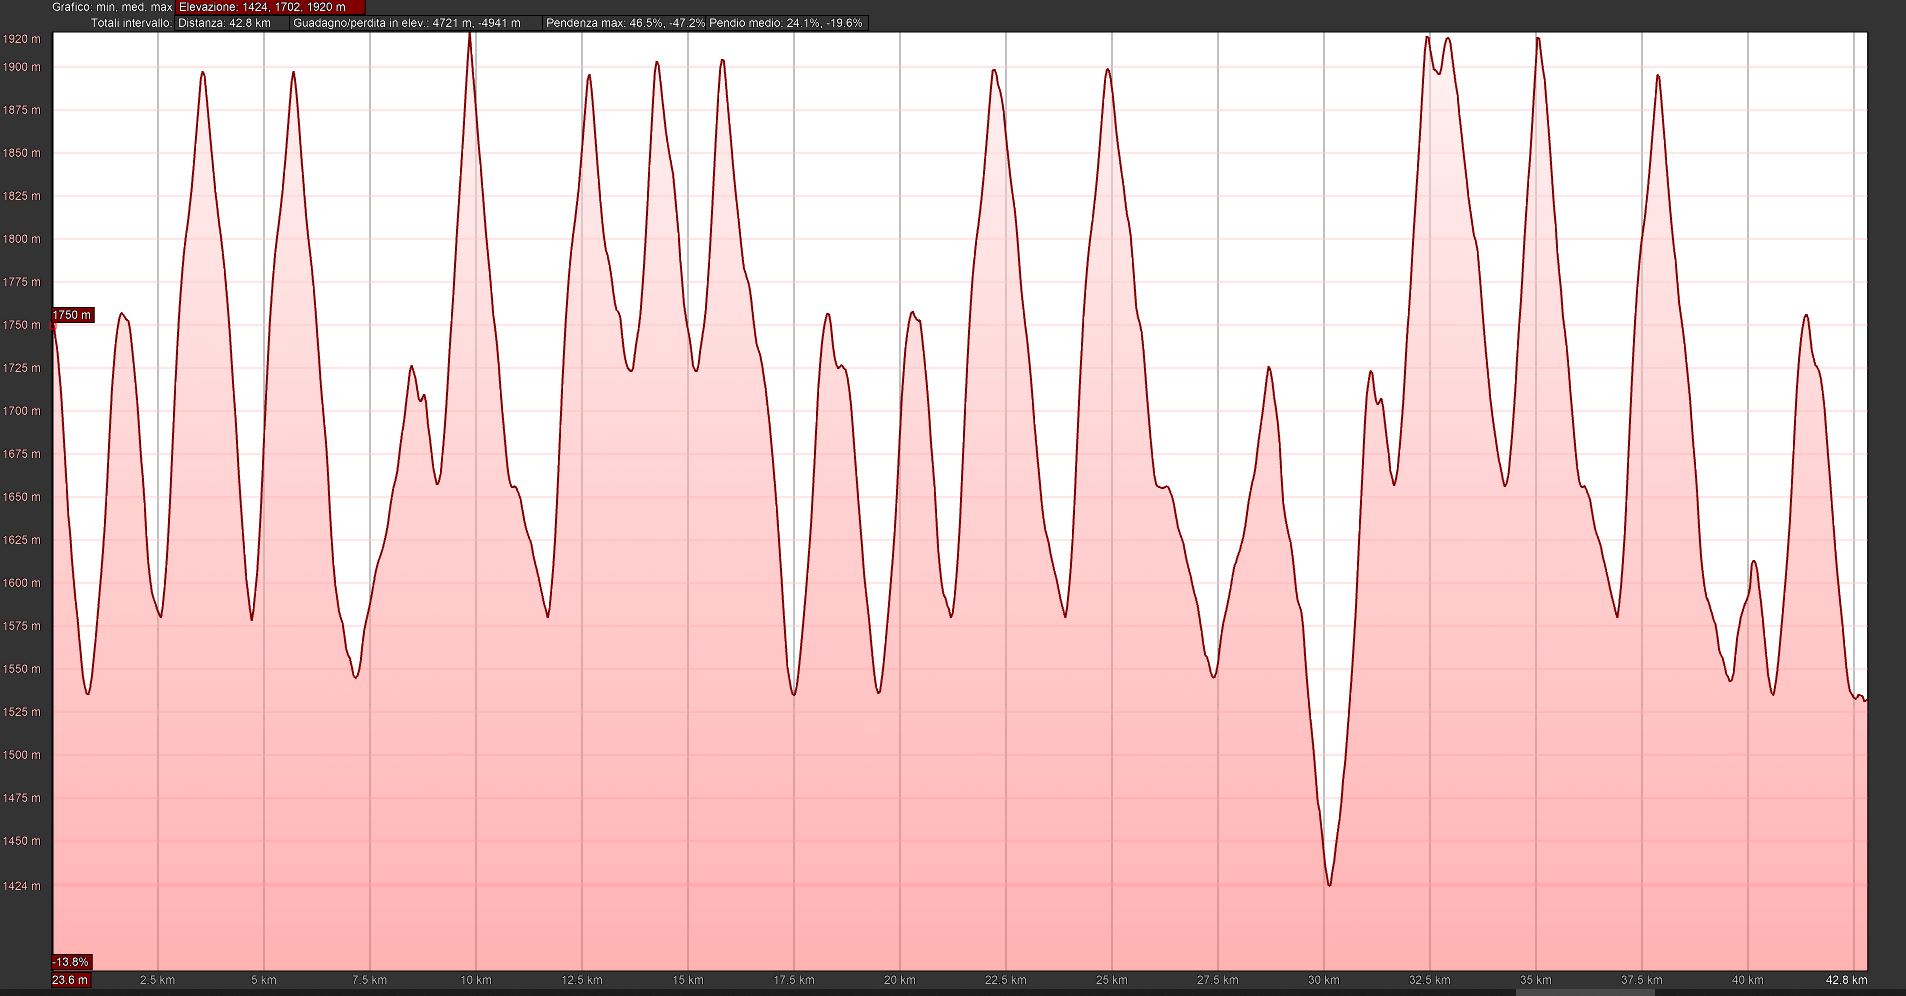This screenshot has width=1906, height=996.
Task: Click the 1920 m y-axis label
Action: 22,39
